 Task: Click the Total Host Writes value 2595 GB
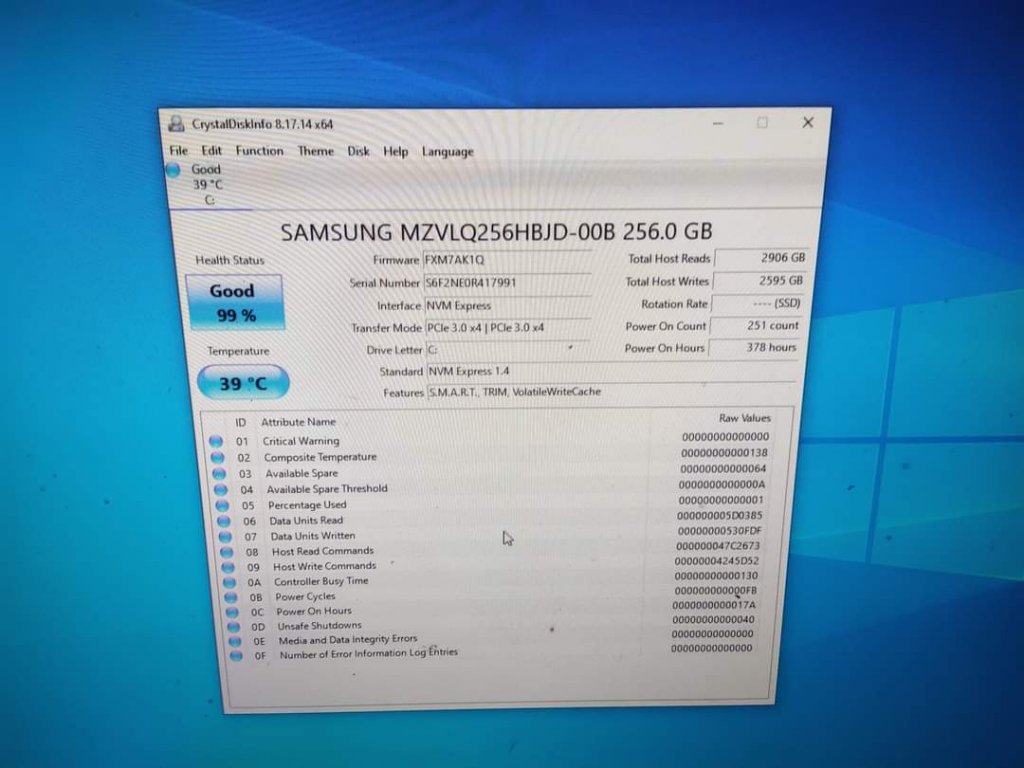point(759,281)
